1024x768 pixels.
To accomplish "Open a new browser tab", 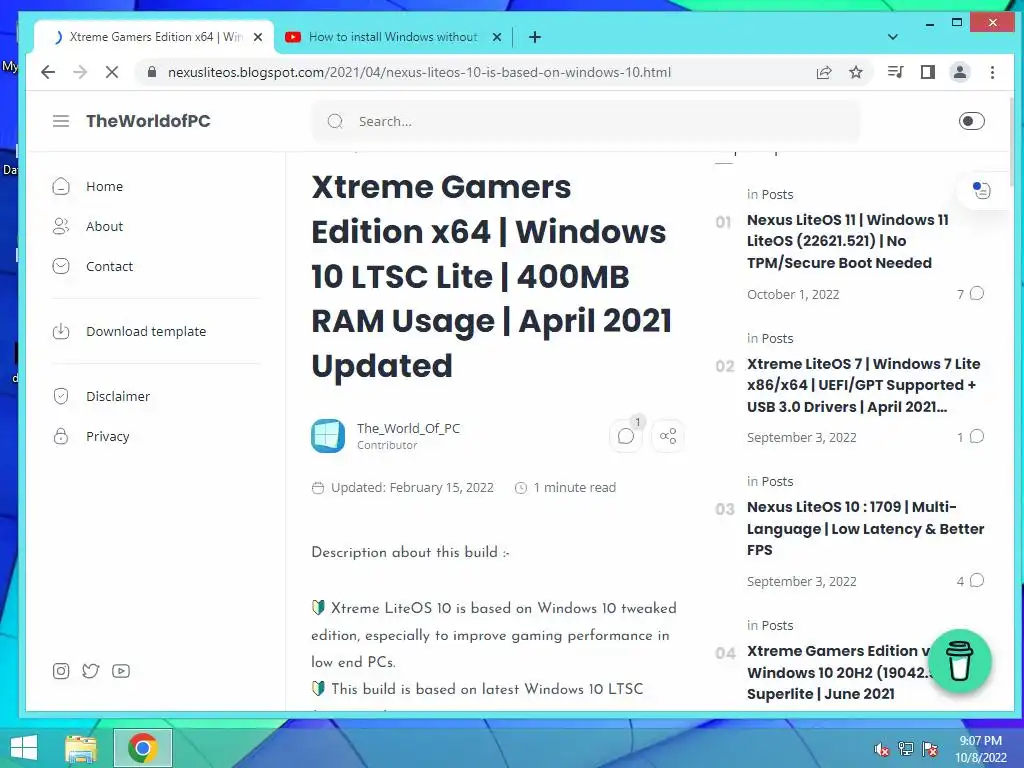I will click(535, 37).
